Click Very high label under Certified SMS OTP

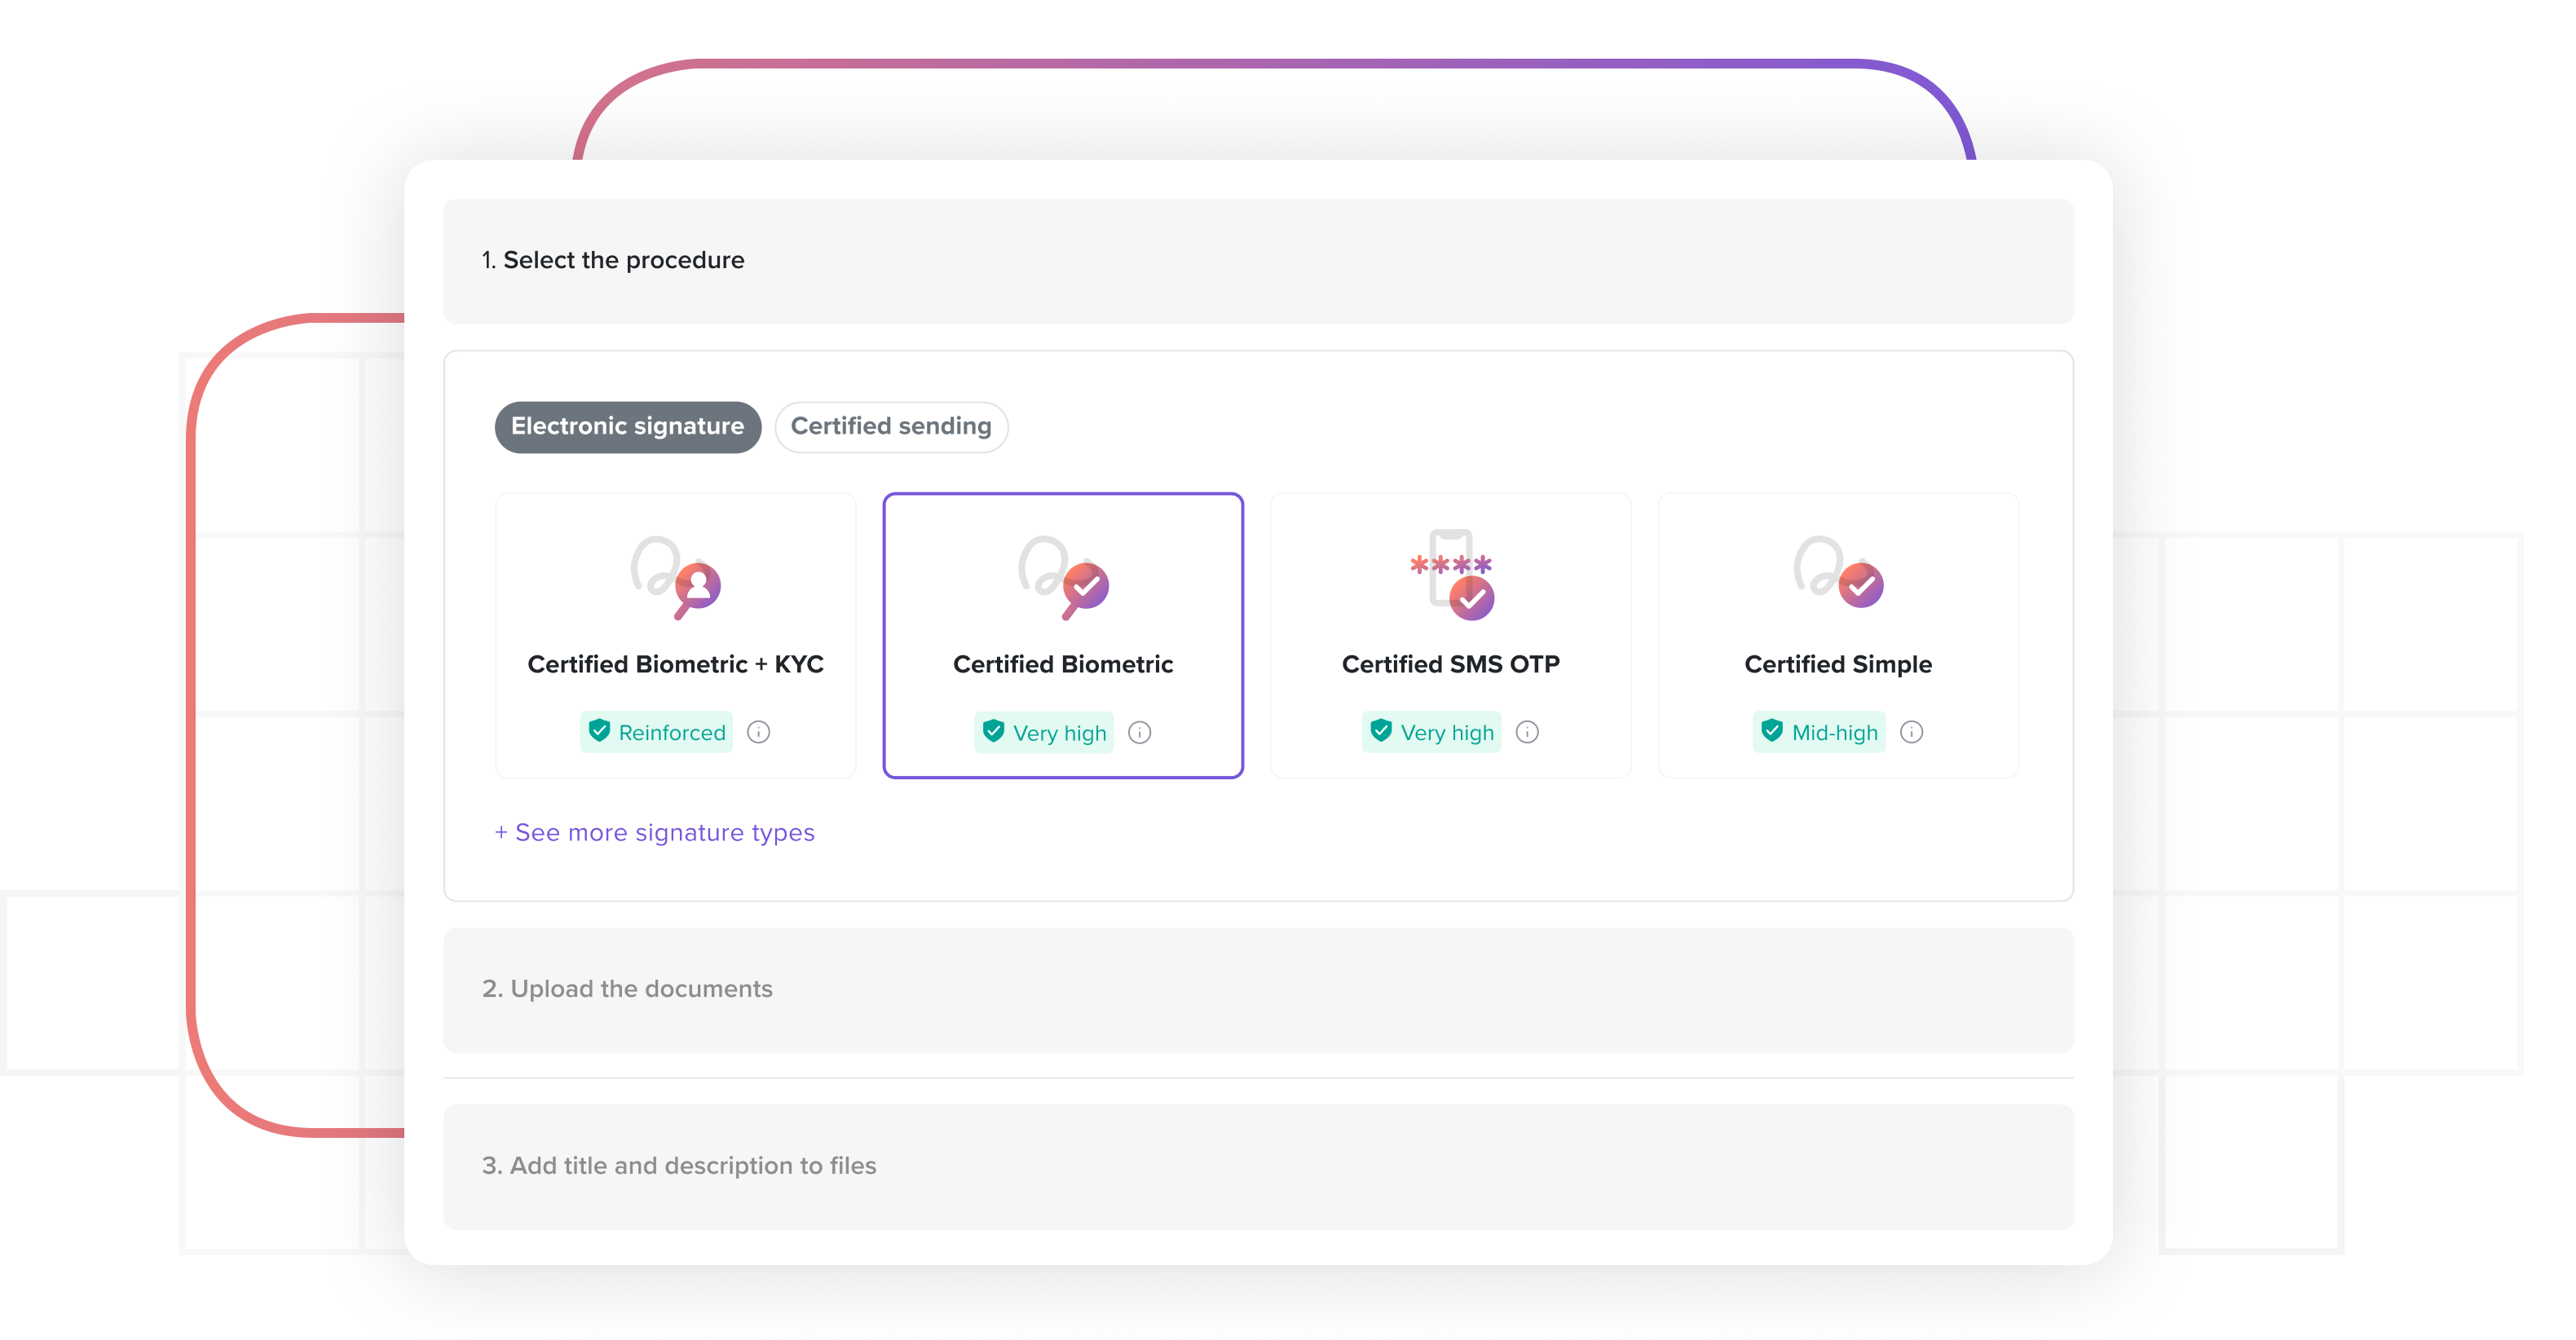1447,733
